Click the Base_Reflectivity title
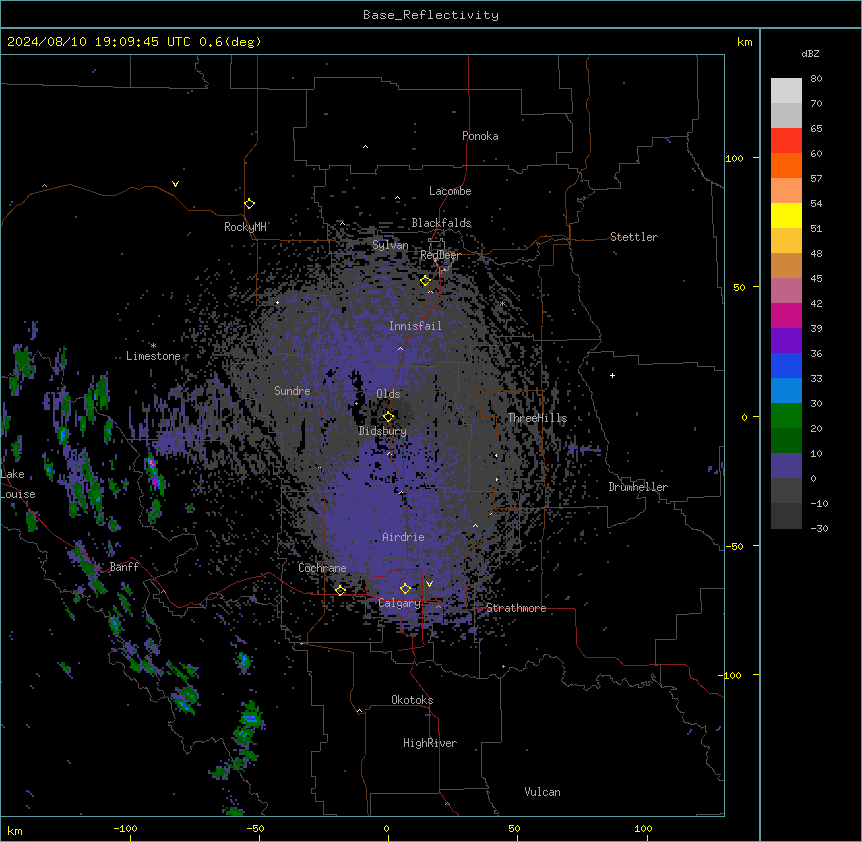The image size is (862, 842). click(x=431, y=15)
